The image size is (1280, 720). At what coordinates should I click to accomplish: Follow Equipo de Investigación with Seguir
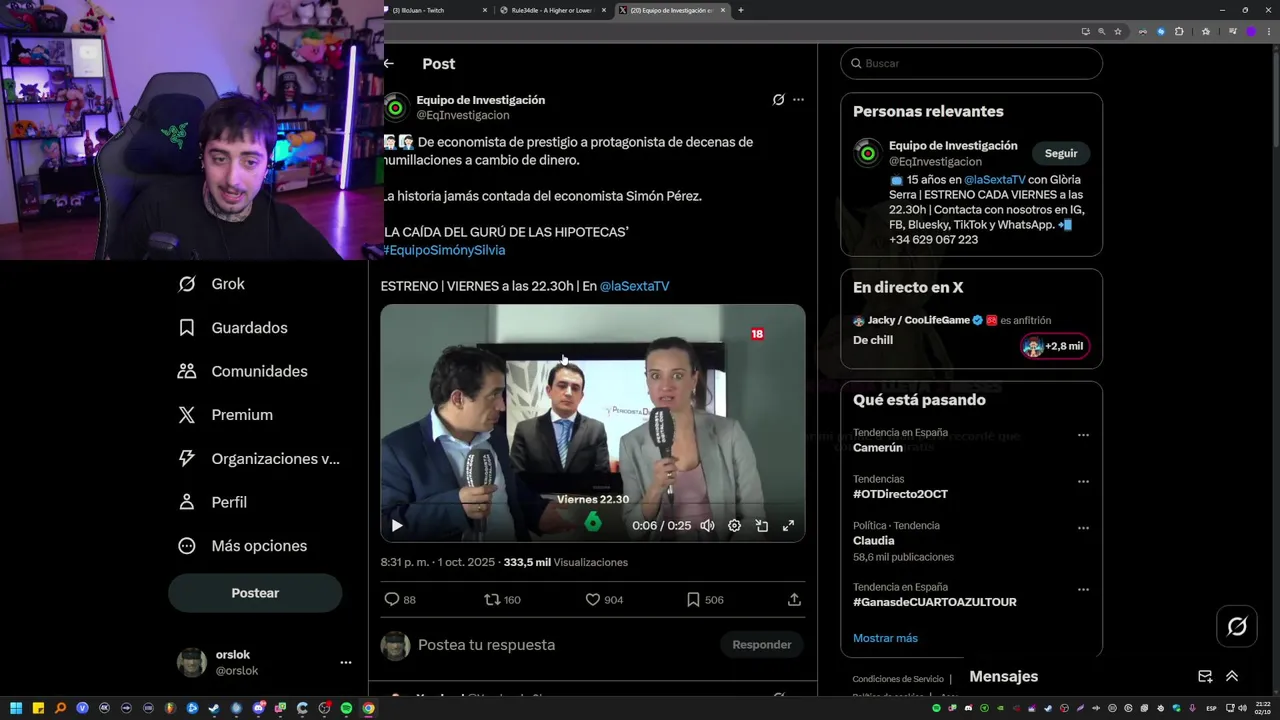1061,154
